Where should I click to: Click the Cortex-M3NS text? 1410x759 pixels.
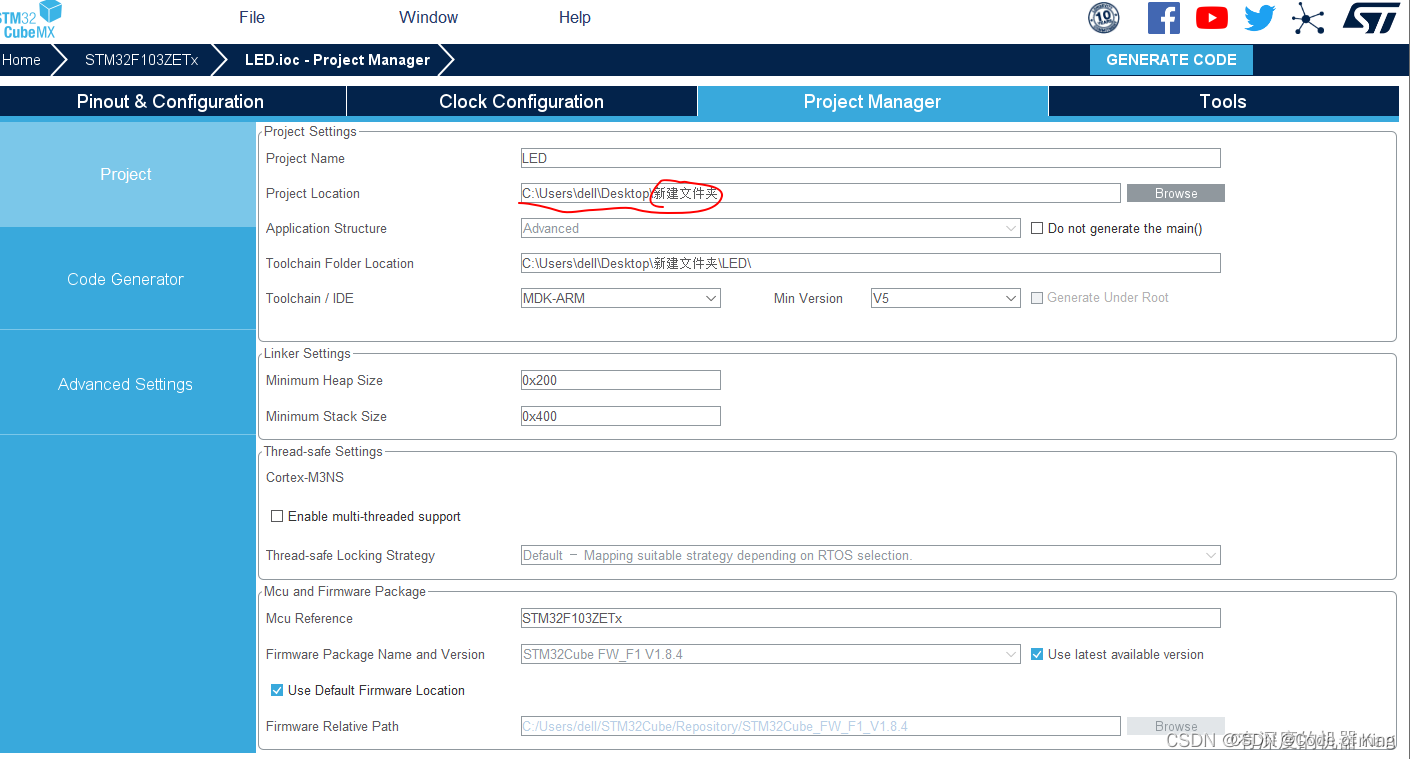[x=305, y=477]
